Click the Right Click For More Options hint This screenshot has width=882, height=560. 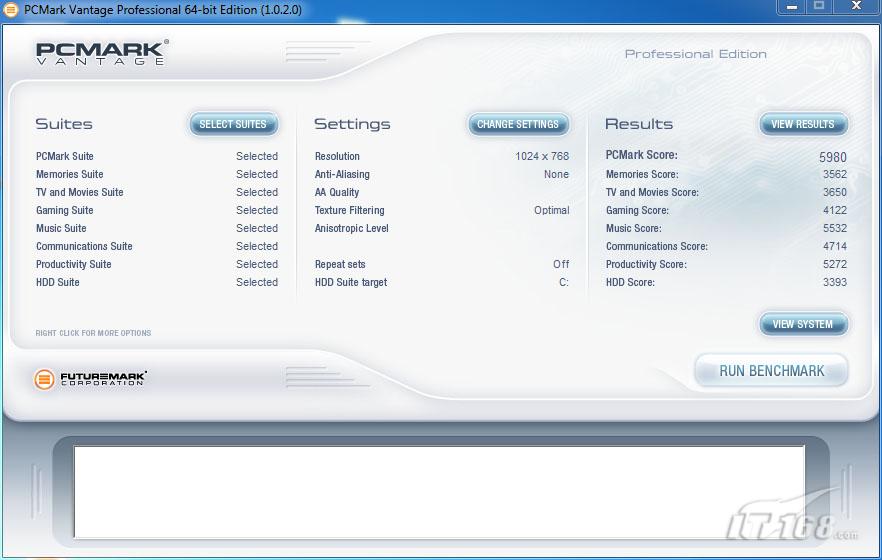(x=93, y=333)
